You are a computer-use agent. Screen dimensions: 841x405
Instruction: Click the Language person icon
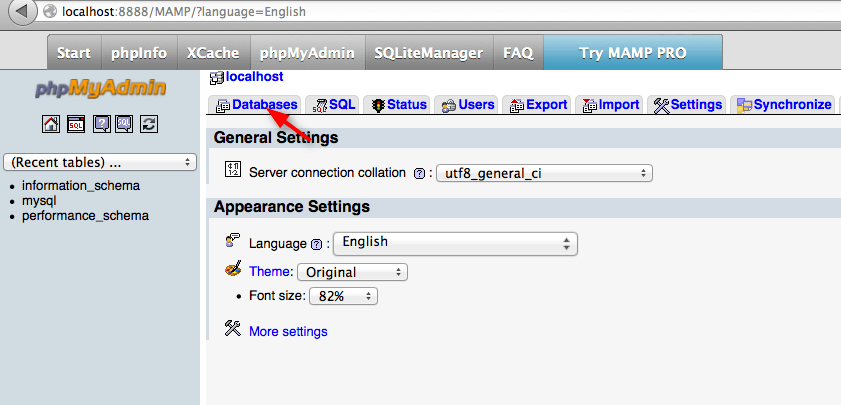tap(232, 240)
